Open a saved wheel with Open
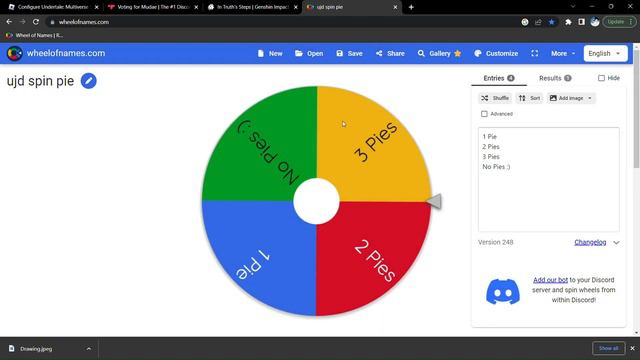 309,53
